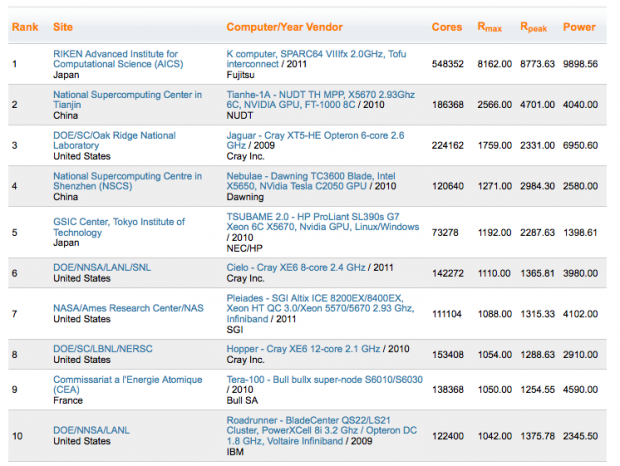Select the cores value 142272
This screenshot has height=466, width=620.
(448, 273)
